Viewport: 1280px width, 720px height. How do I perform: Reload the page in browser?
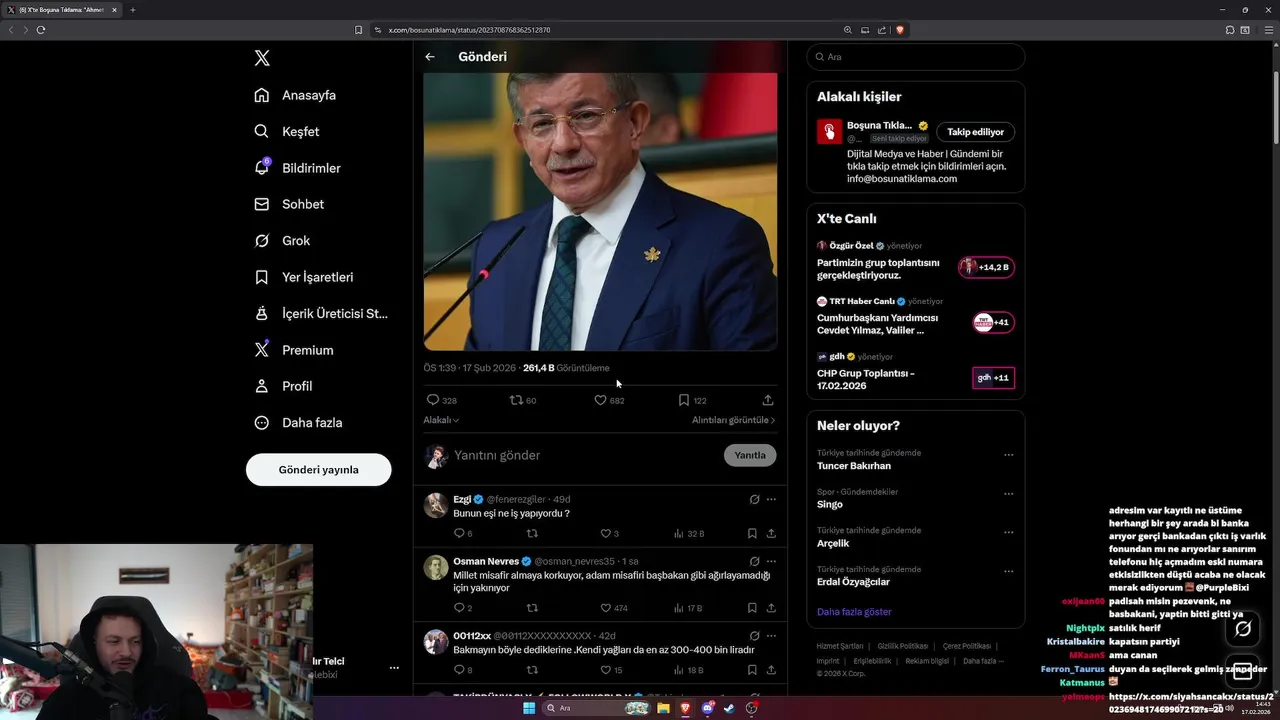41,30
